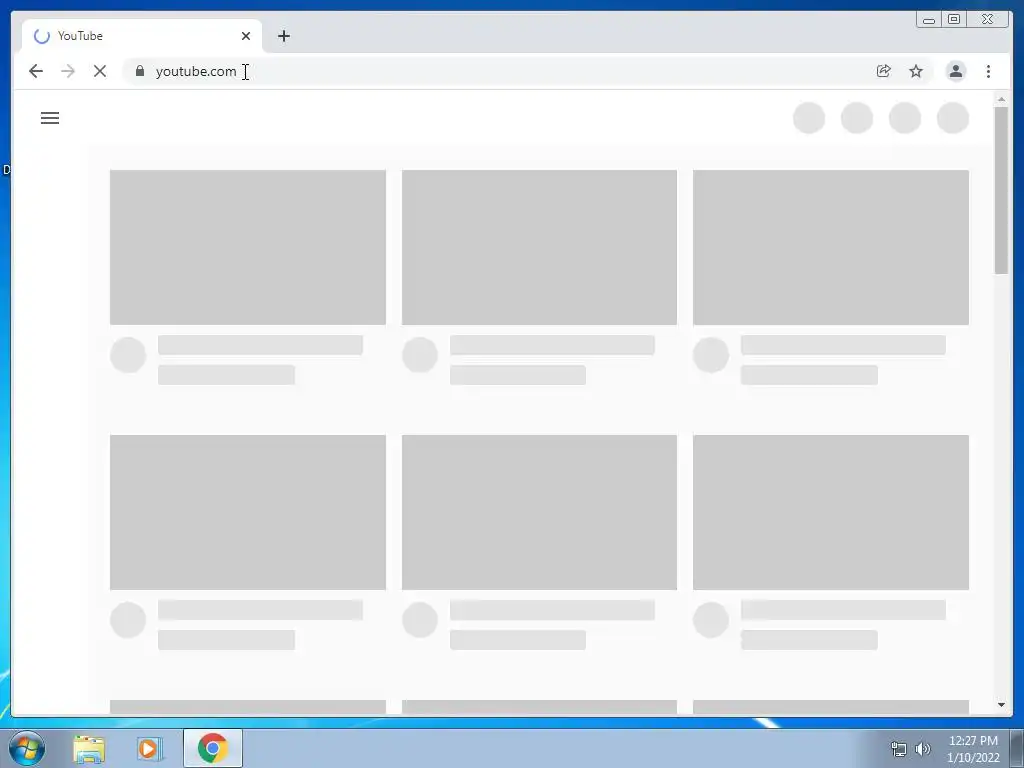Image resolution: width=1024 pixels, height=768 pixels.
Task: Share this page icon in address bar
Action: pos(884,71)
